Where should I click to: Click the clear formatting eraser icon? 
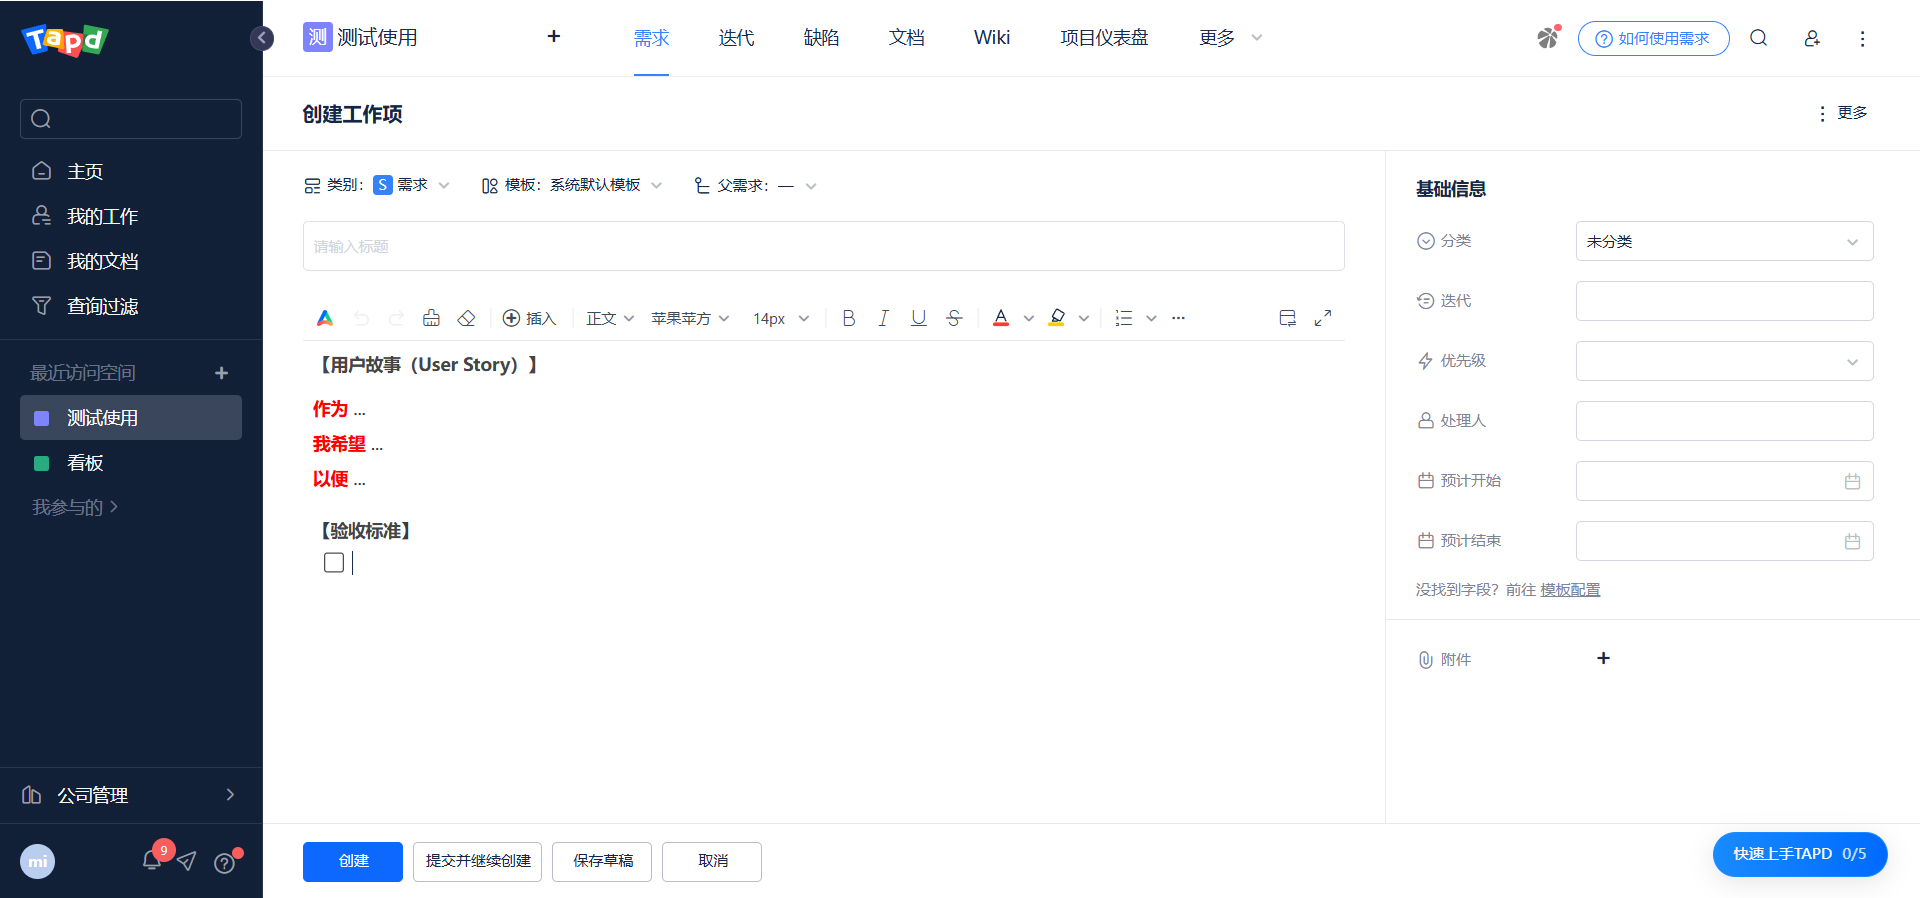(x=466, y=318)
